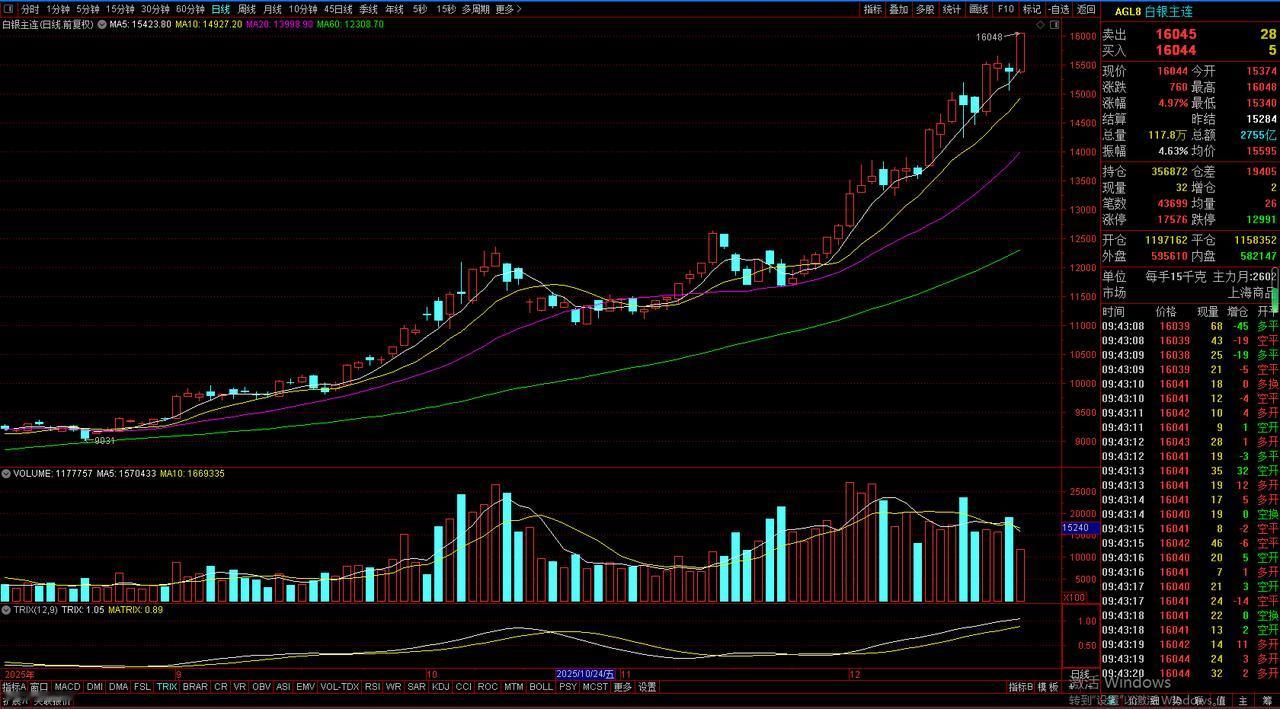Image resolution: width=1280 pixels, height=709 pixels.
Task: Expand 更多 indicators in bottom bar
Action: tap(623, 687)
